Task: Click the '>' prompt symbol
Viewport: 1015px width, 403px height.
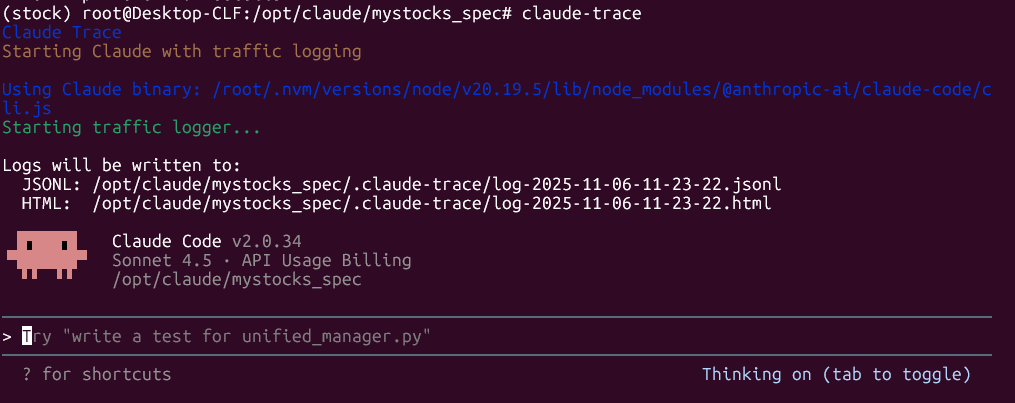Action: pos(7,336)
